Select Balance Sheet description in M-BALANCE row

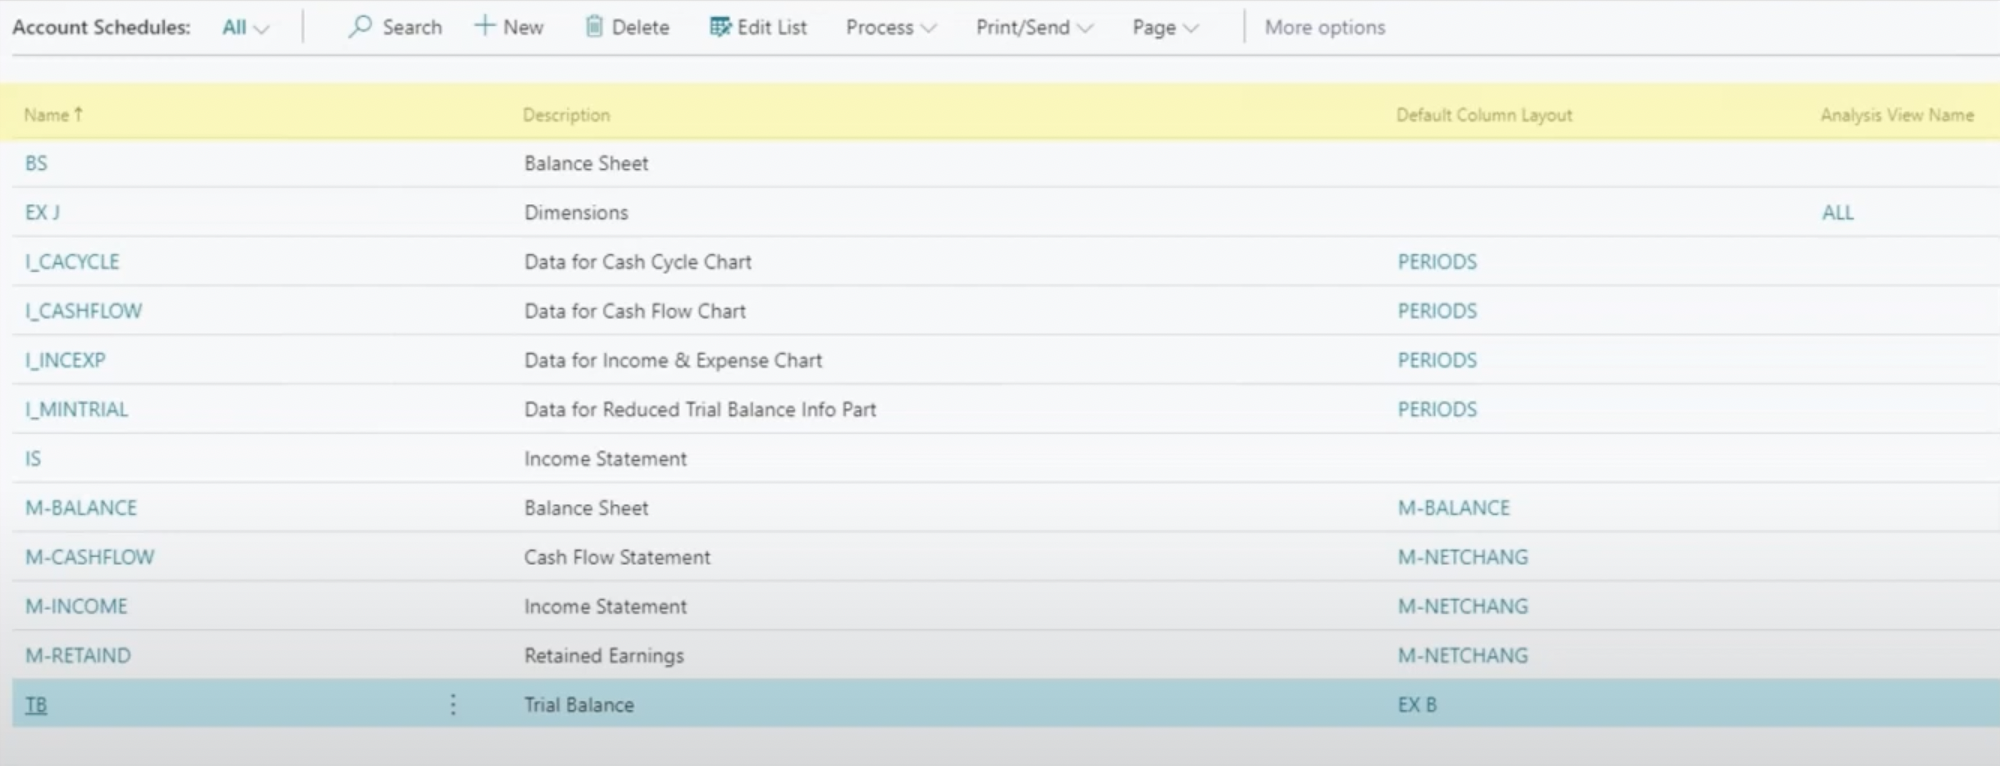tap(586, 508)
